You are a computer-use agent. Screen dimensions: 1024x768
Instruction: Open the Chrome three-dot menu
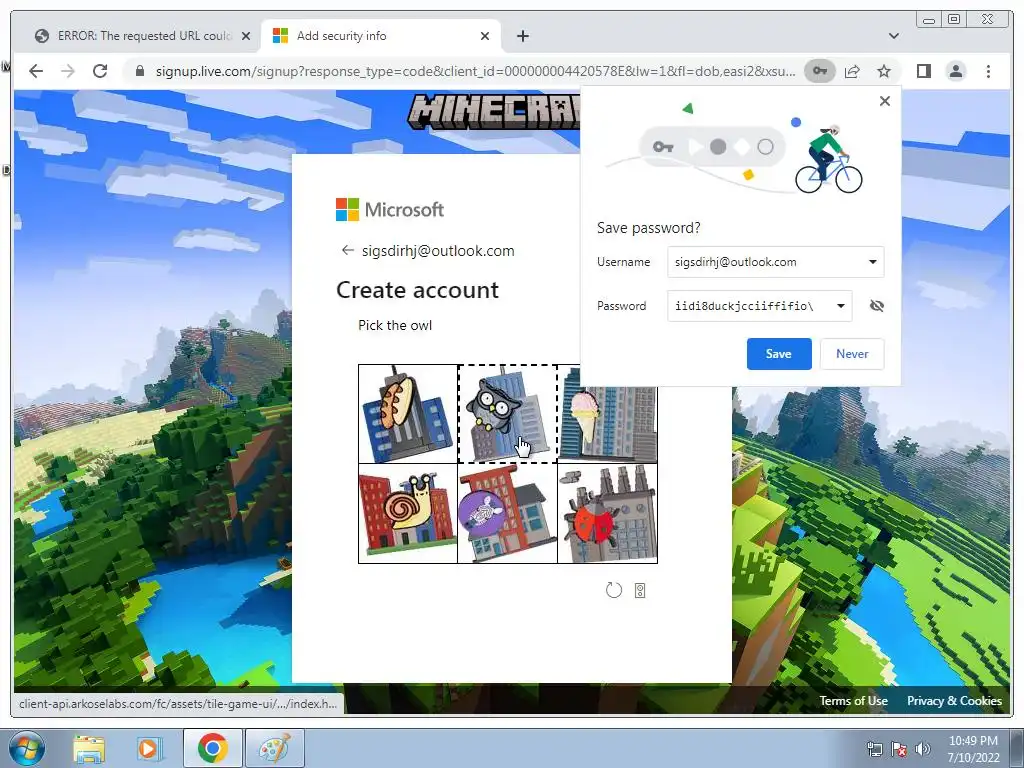point(988,71)
